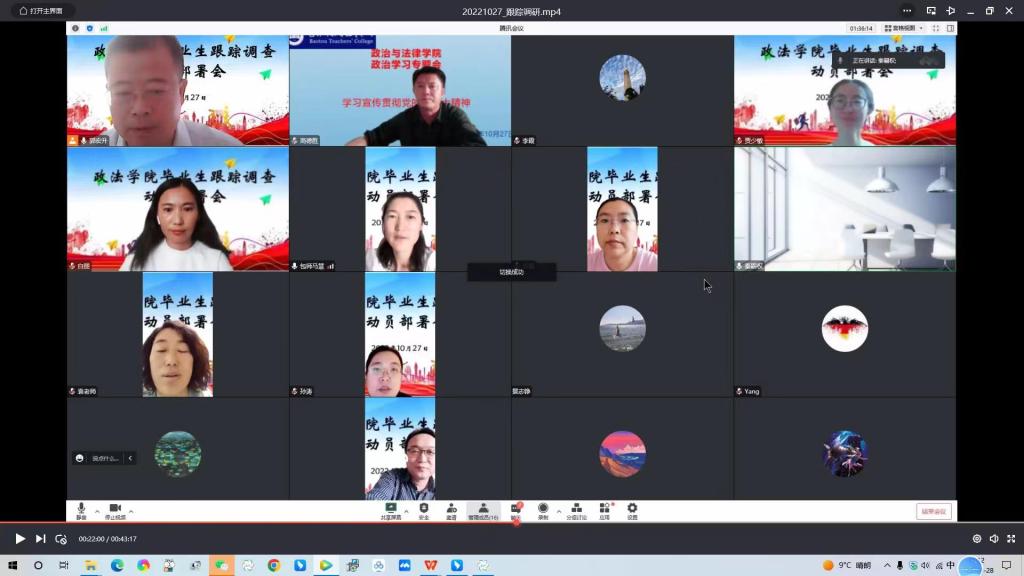
Task: Expand the arrow next to the mute button
Action: coord(97,510)
